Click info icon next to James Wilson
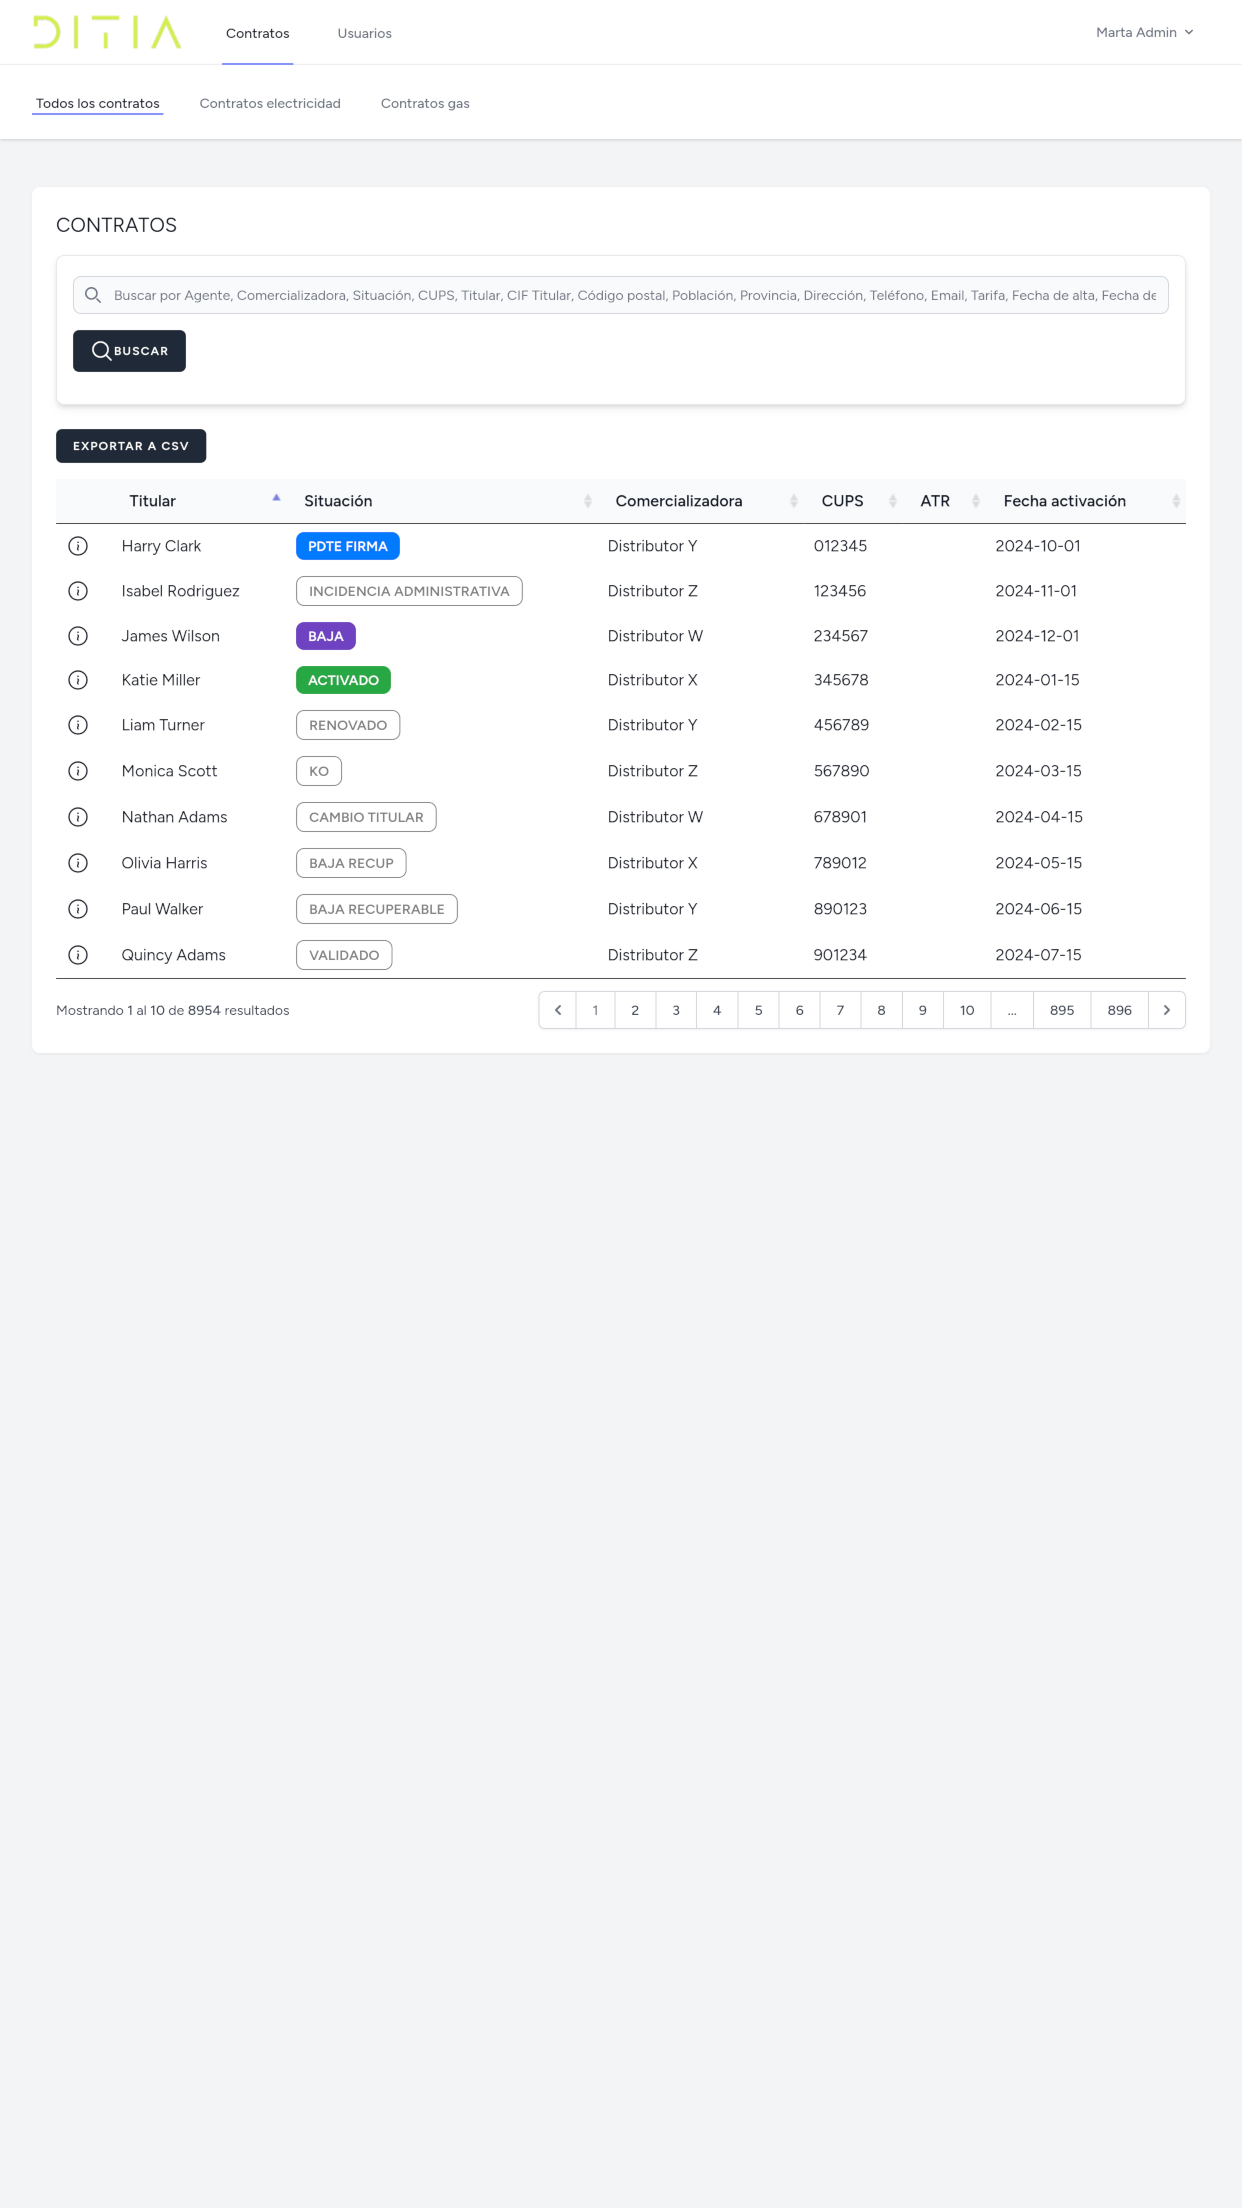 [x=78, y=636]
